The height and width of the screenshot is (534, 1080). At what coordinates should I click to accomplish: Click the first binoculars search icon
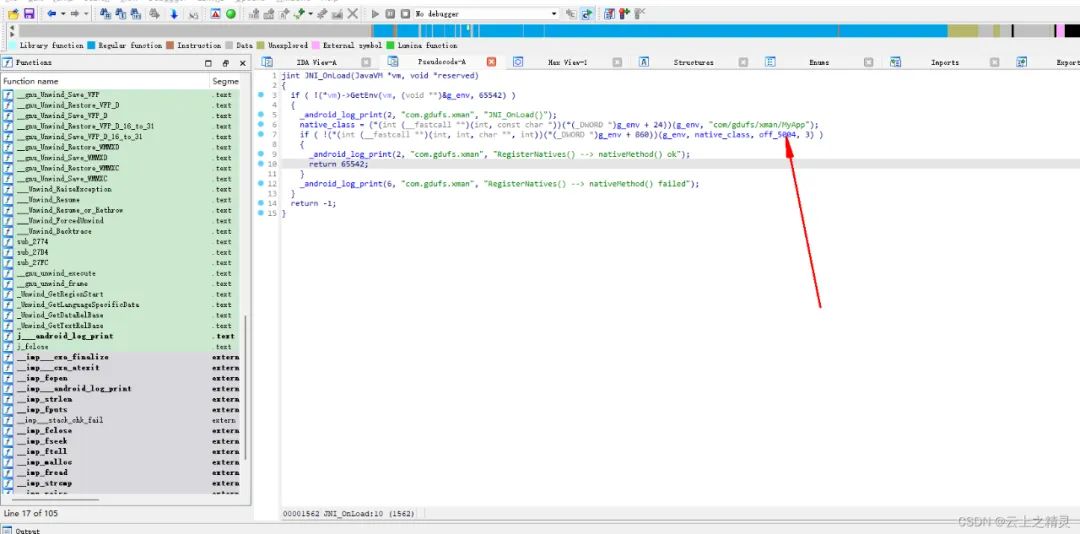(105, 14)
